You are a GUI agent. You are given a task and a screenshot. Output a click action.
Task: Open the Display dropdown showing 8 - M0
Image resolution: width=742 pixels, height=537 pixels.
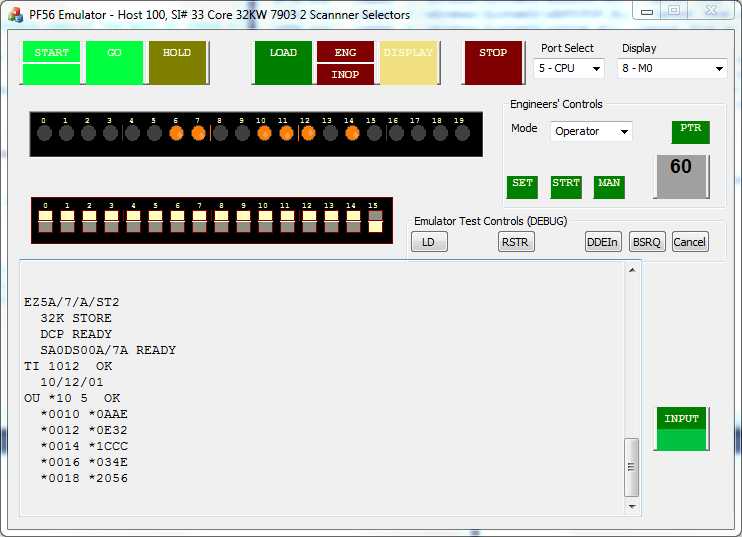point(672,69)
